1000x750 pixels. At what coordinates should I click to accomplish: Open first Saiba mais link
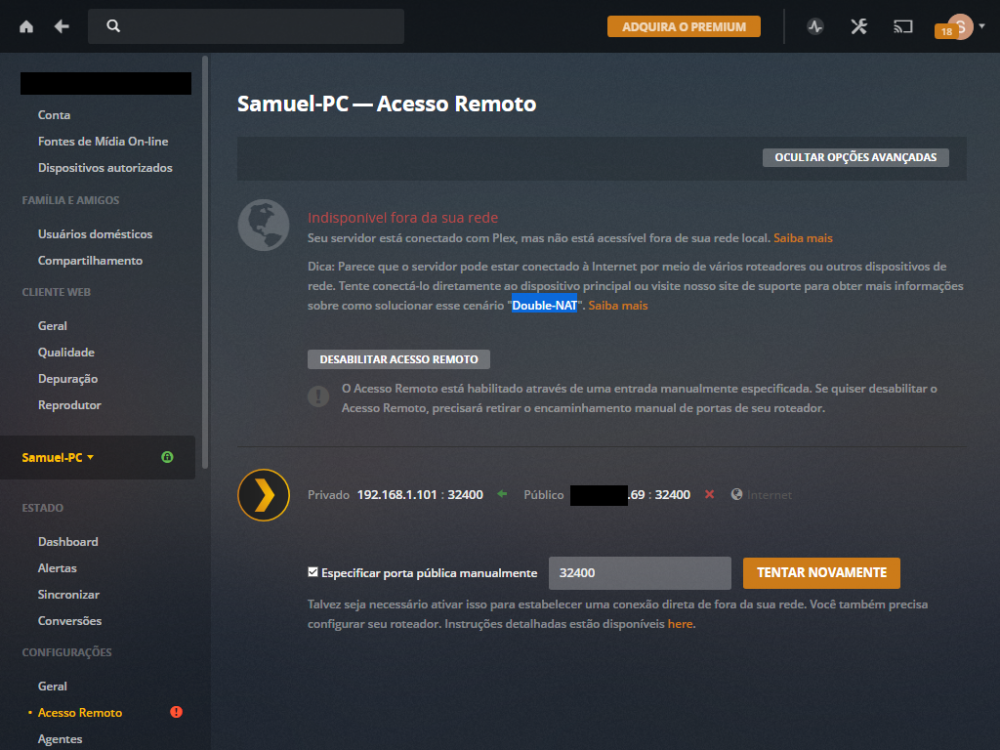[803, 238]
